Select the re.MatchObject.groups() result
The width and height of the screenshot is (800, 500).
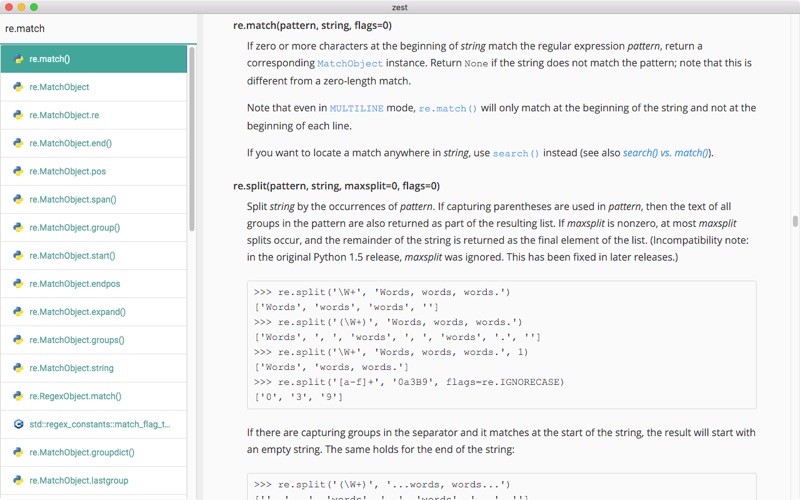94,340
